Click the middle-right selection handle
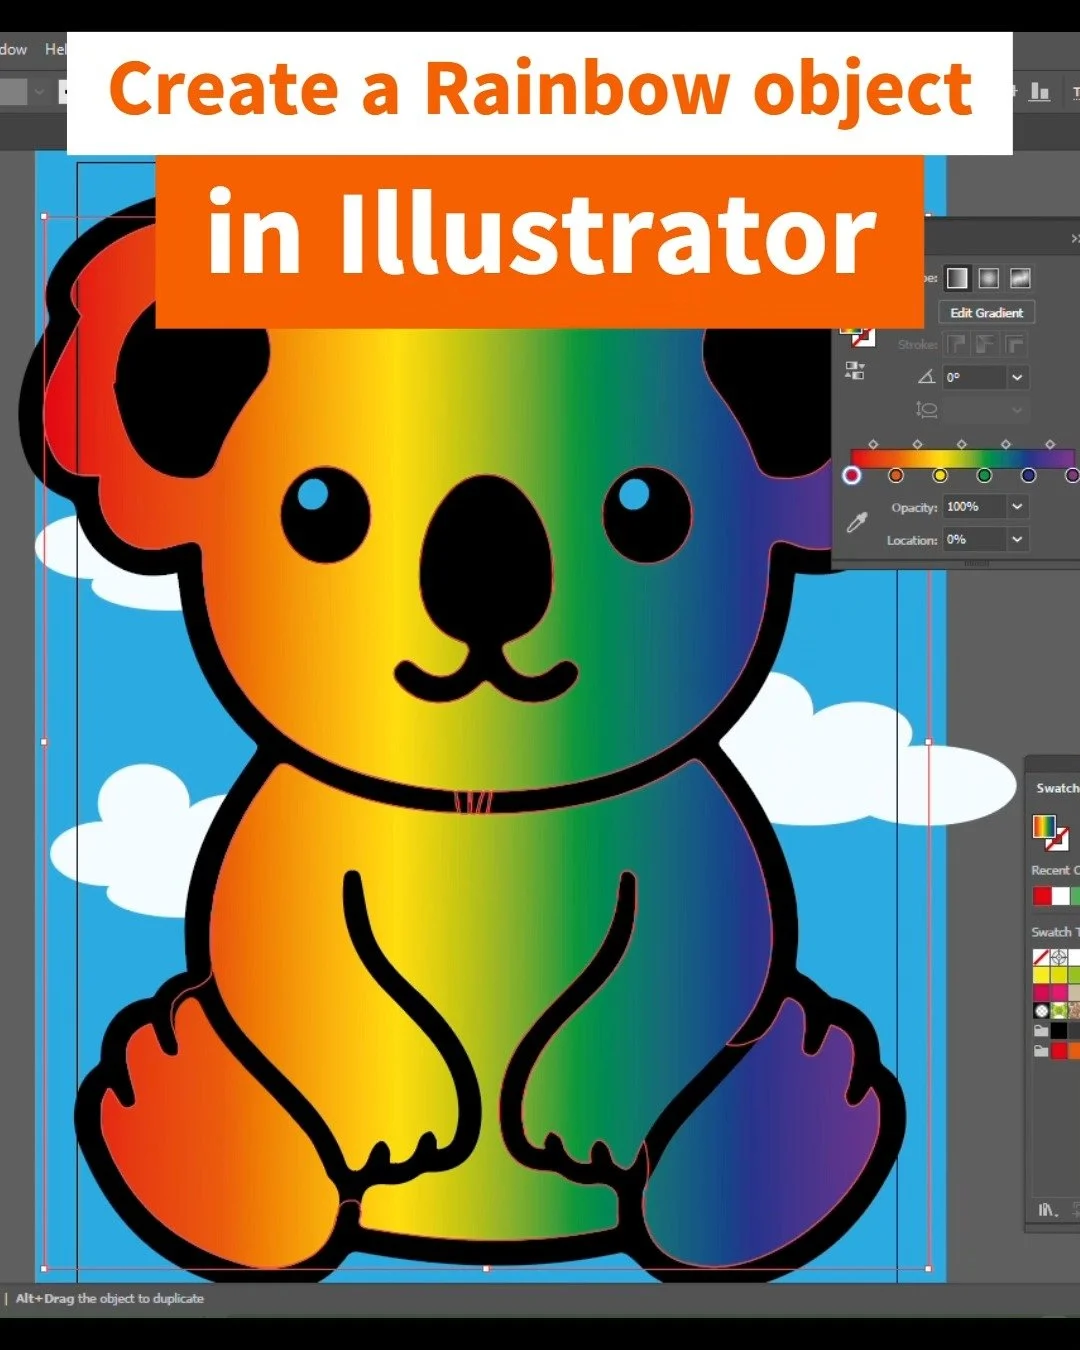Image resolution: width=1080 pixels, height=1350 pixels. point(929,742)
